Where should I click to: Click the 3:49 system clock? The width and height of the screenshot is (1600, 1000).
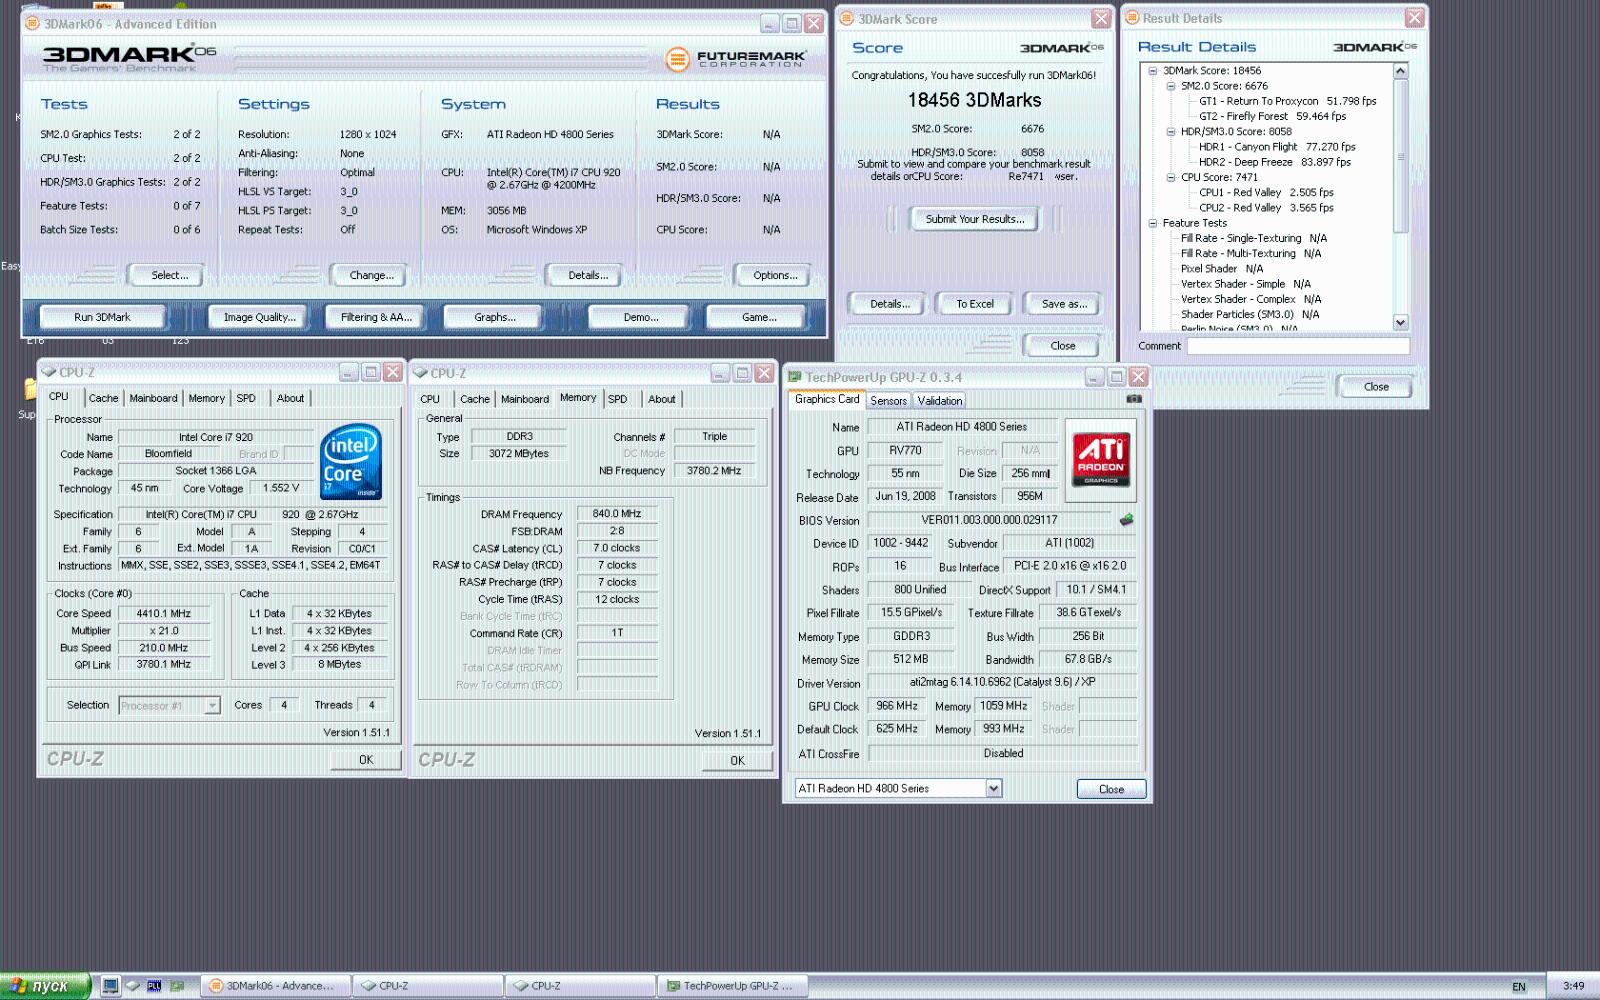(1574, 986)
